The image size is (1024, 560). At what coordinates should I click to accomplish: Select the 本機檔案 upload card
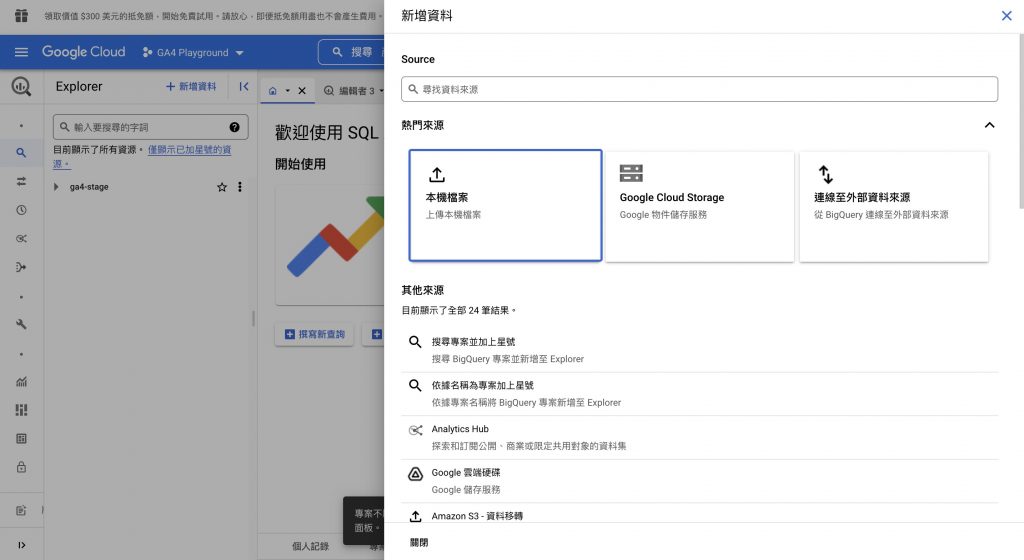(505, 206)
